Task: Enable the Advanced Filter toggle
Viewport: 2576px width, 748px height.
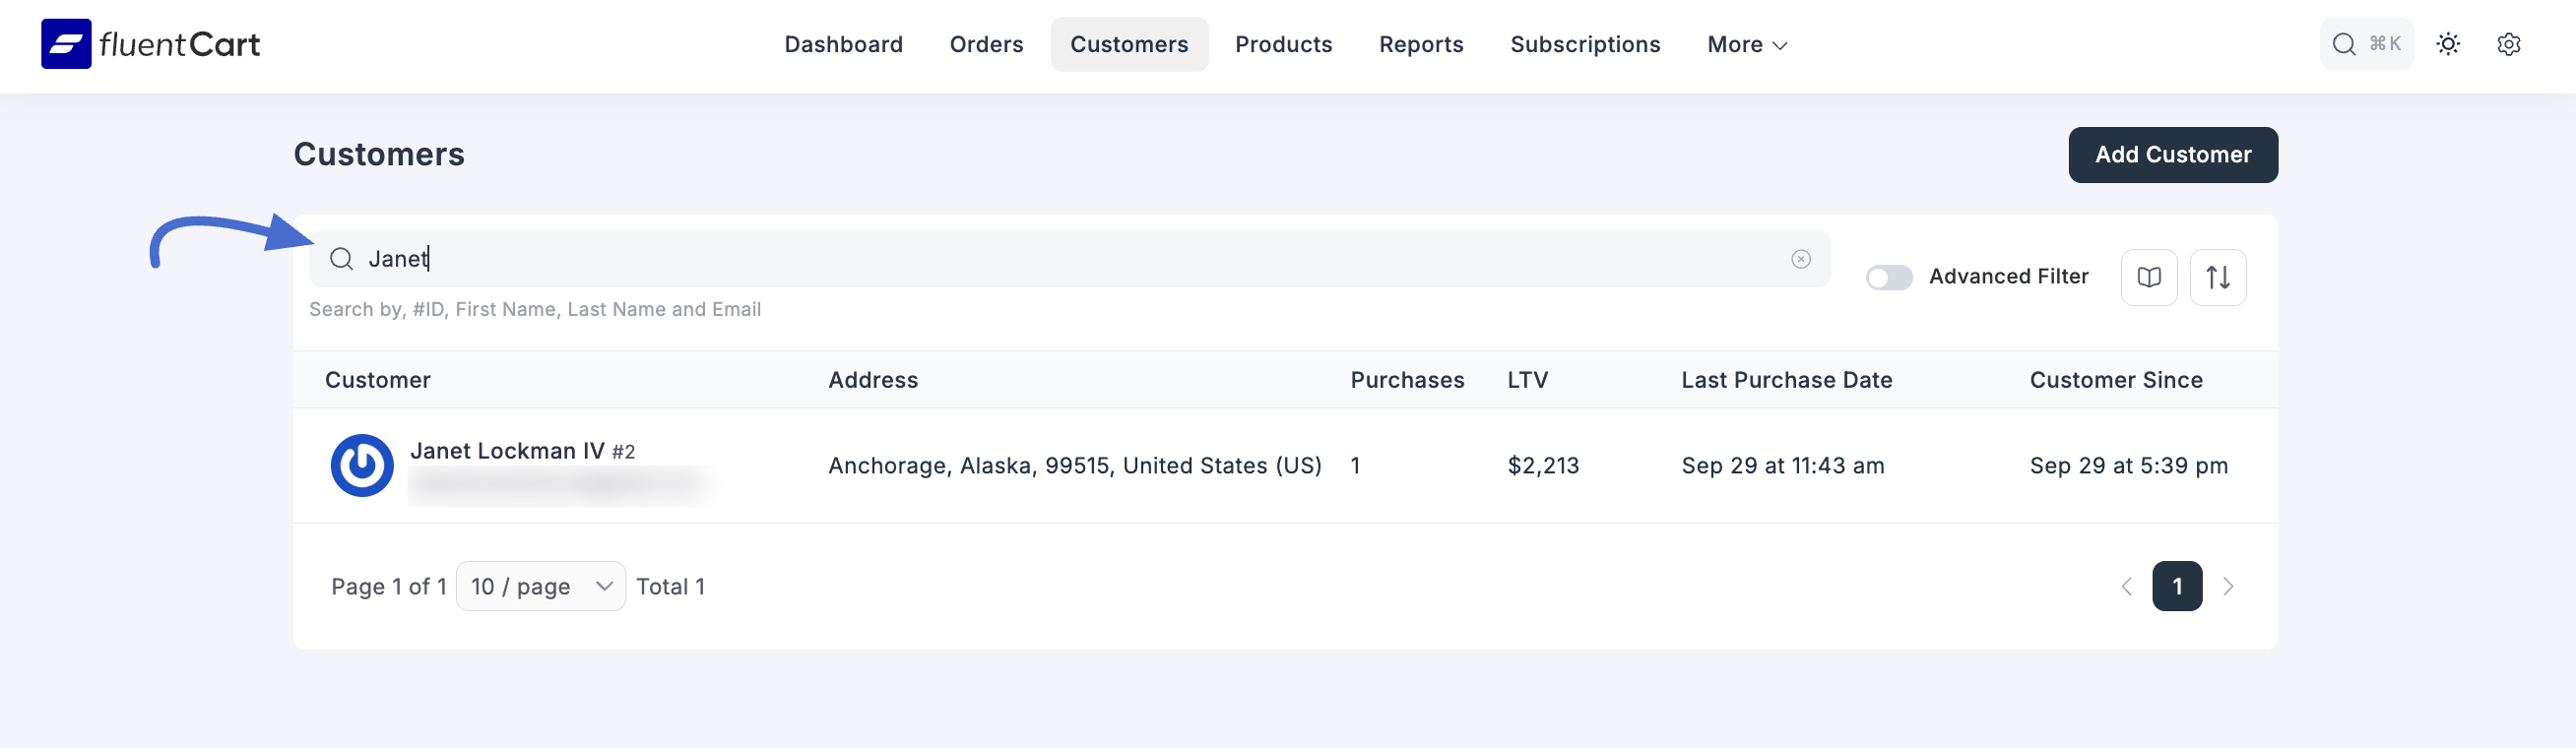Action: [1888, 277]
